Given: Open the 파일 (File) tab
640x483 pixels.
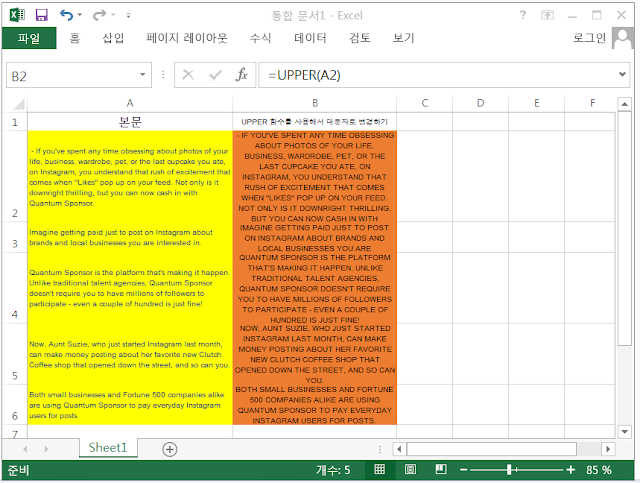Looking at the screenshot, I should click(x=29, y=38).
